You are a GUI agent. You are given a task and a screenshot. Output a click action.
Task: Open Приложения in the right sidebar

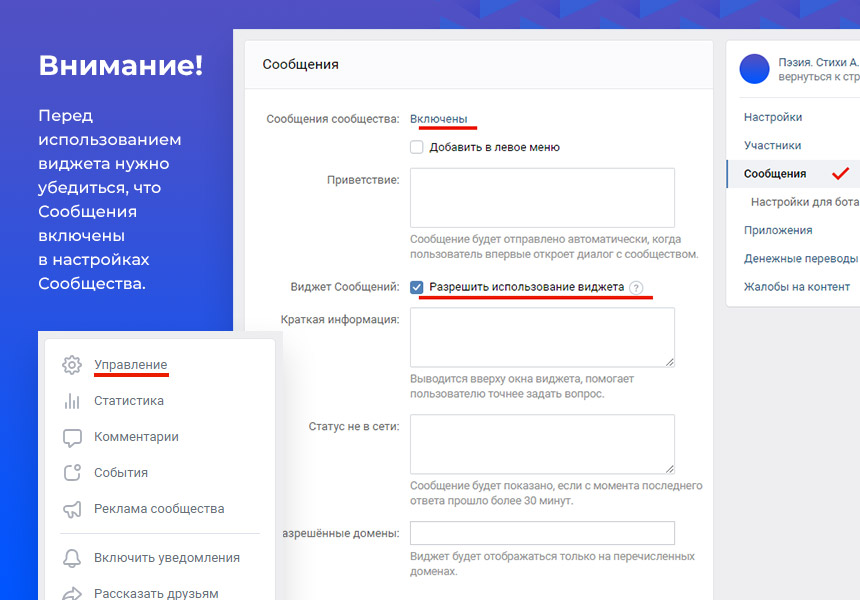(x=777, y=230)
